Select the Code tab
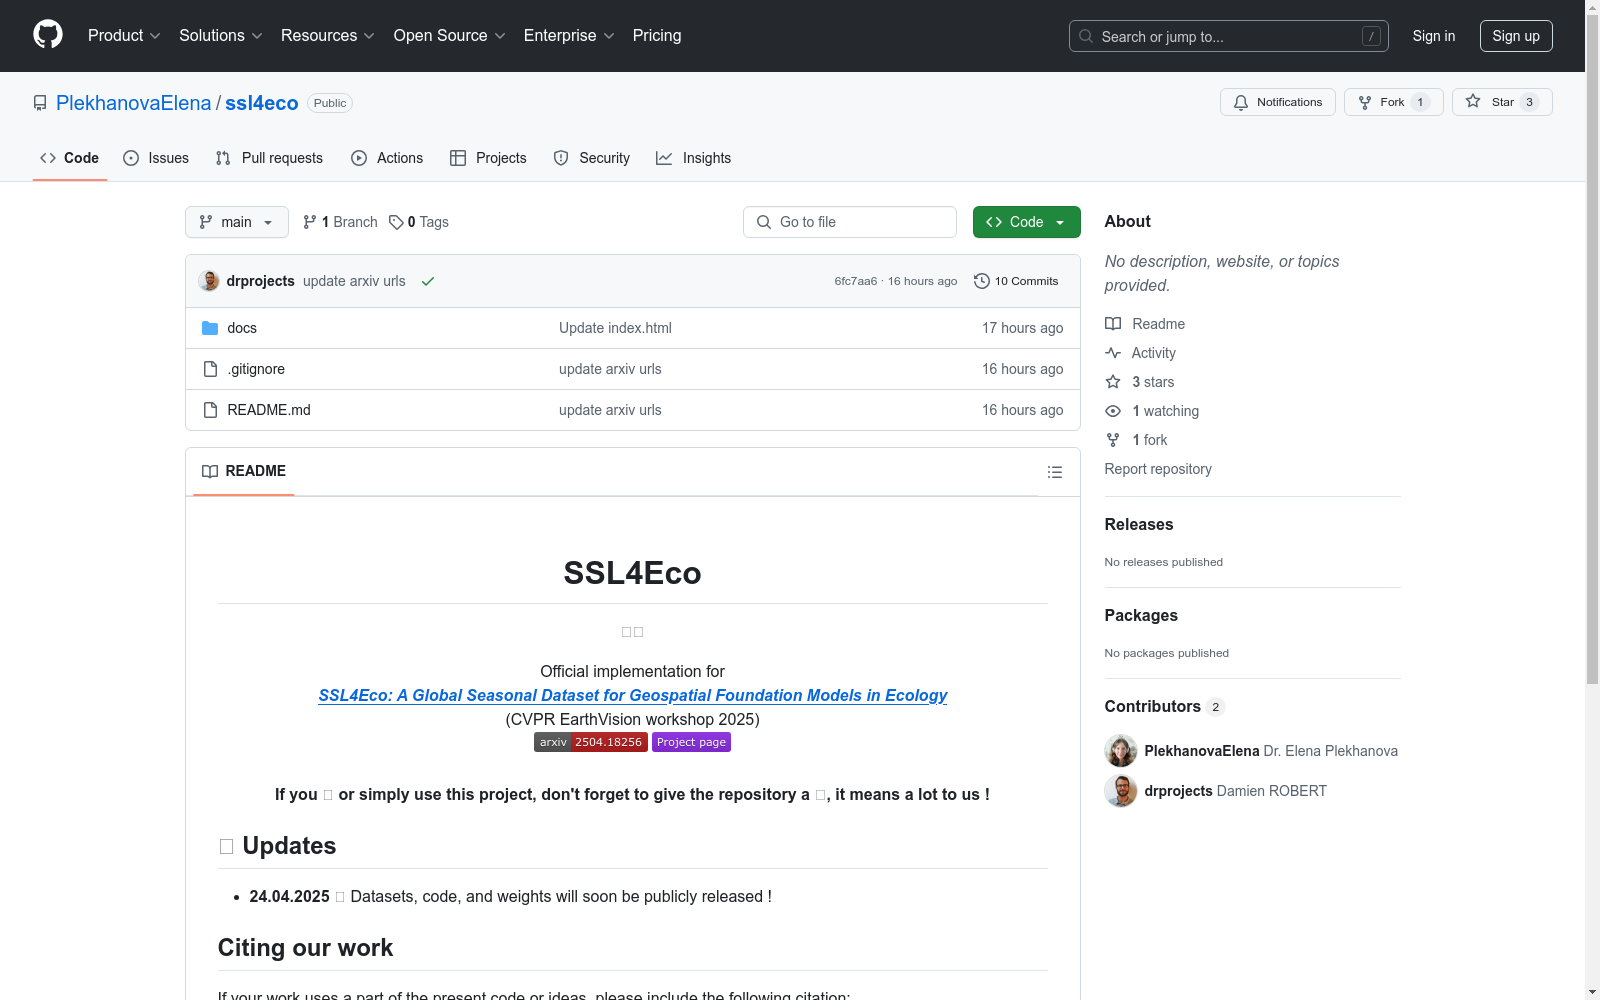This screenshot has height=1000, width=1600. [70, 158]
